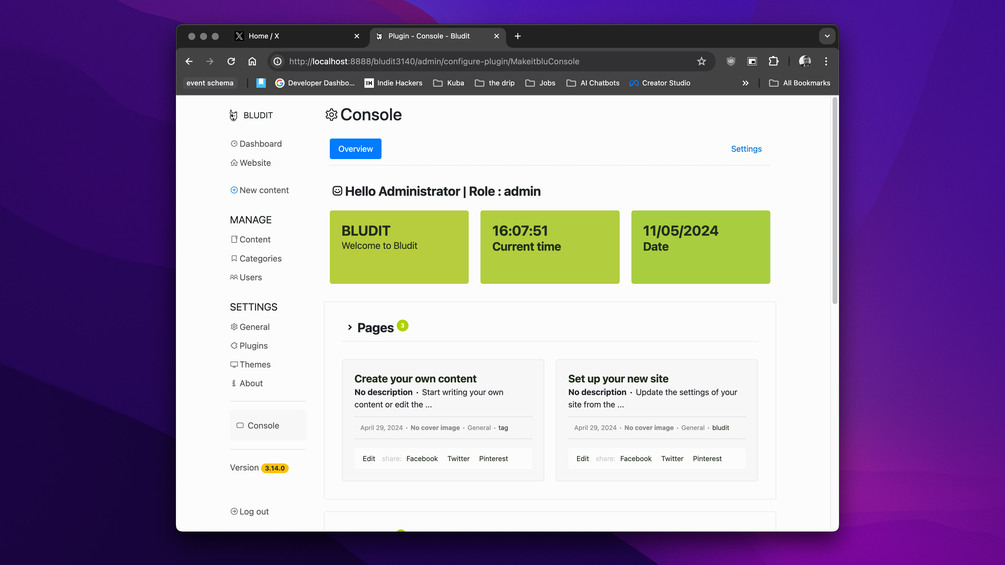Screen dimensions: 1005x565
Task: Open the Chrome three-dot menu
Action: pyautogui.click(x=826, y=61)
